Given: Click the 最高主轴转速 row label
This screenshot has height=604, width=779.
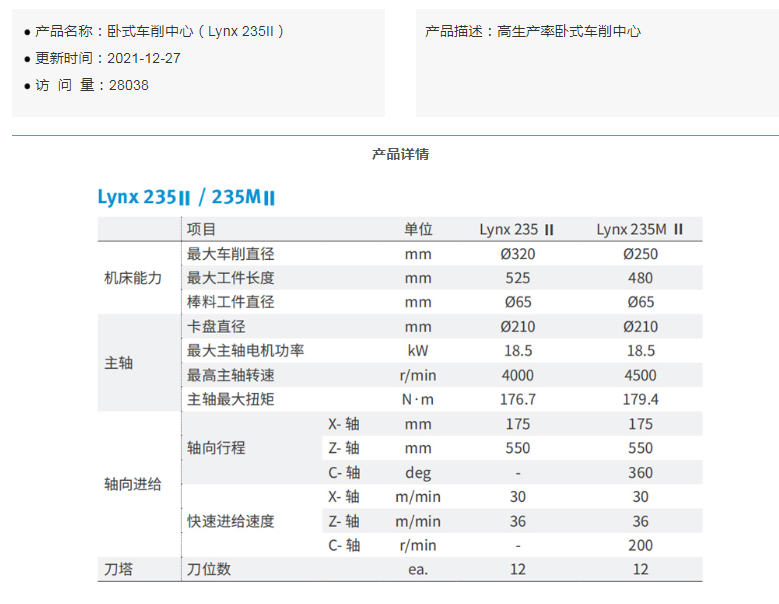Looking at the screenshot, I should pos(231,375).
